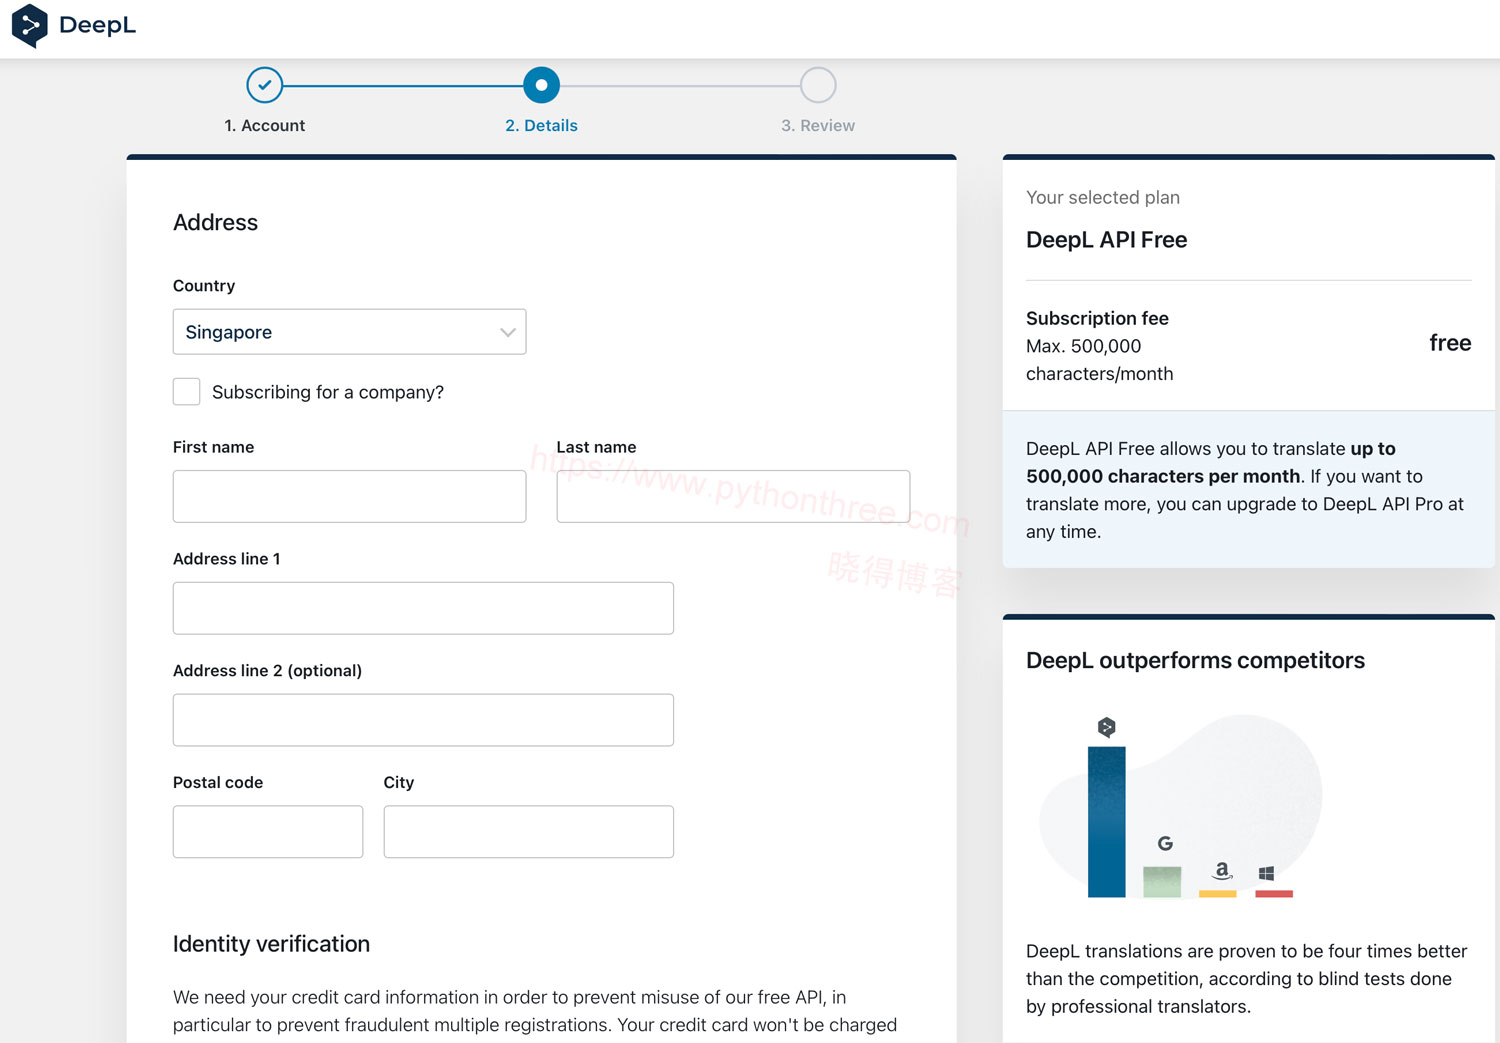Click the Review step circle
1500x1043 pixels.
(x=817, y=85)
